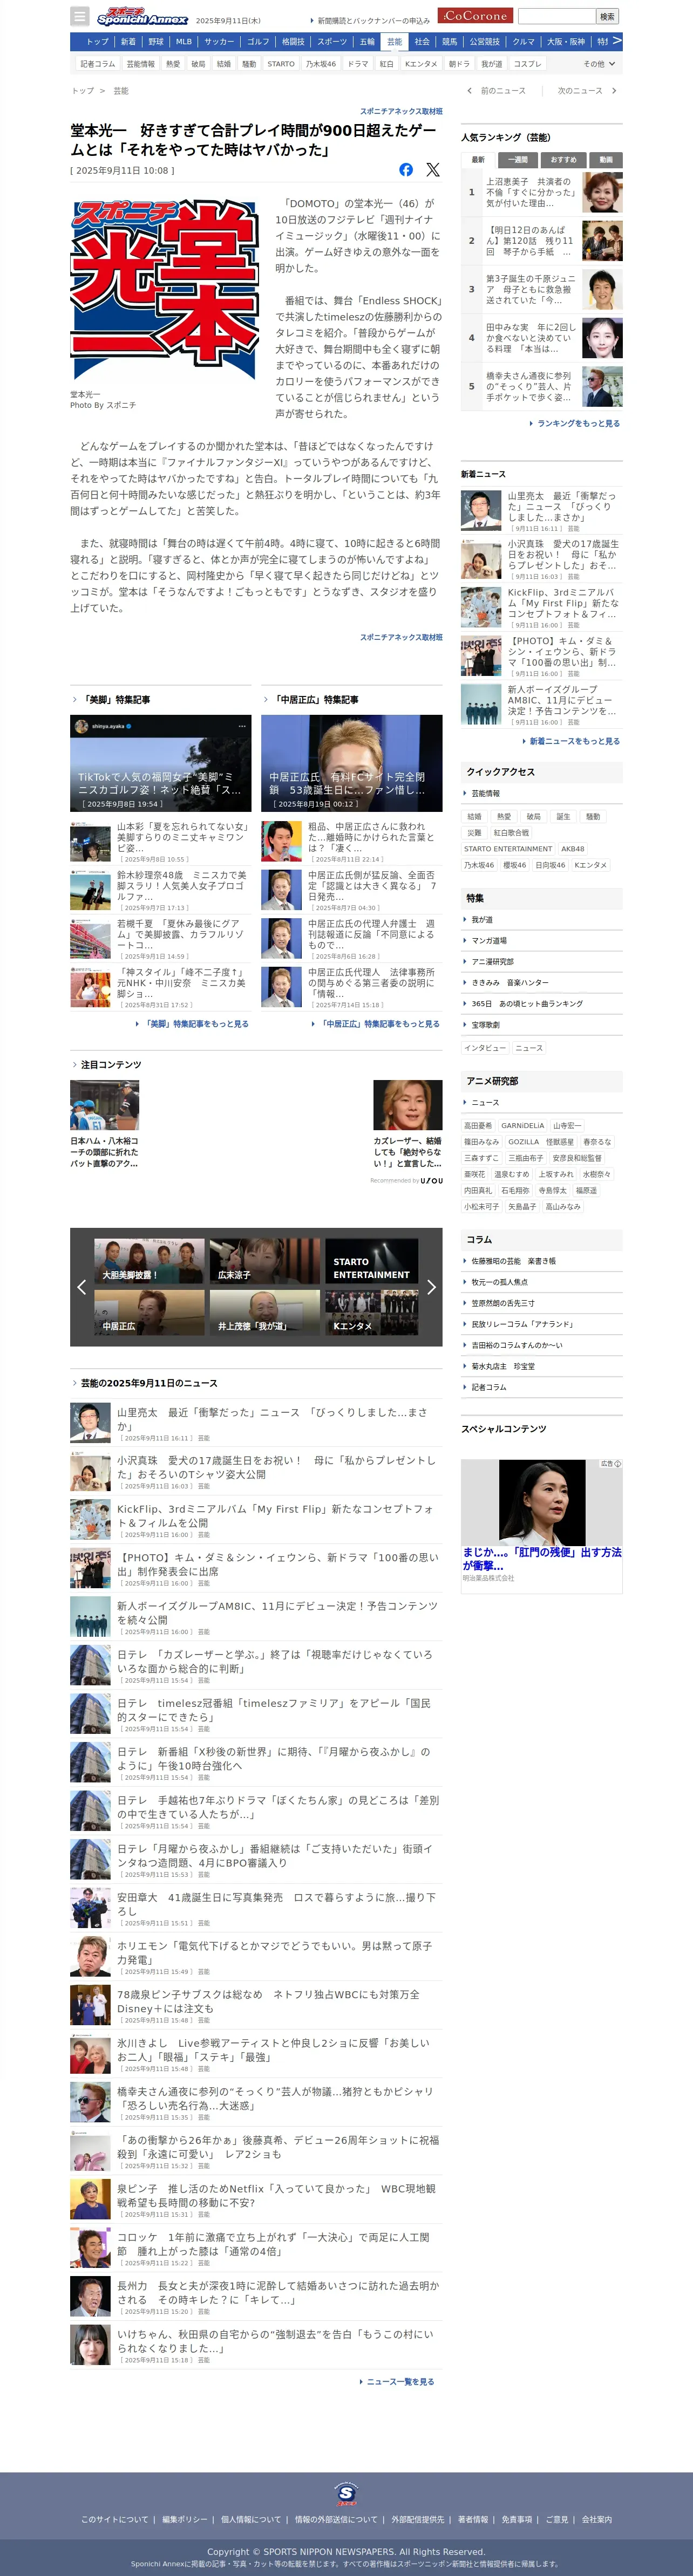Click the 検索 search button
This screenshot has height=2576, width=693.
607,16
